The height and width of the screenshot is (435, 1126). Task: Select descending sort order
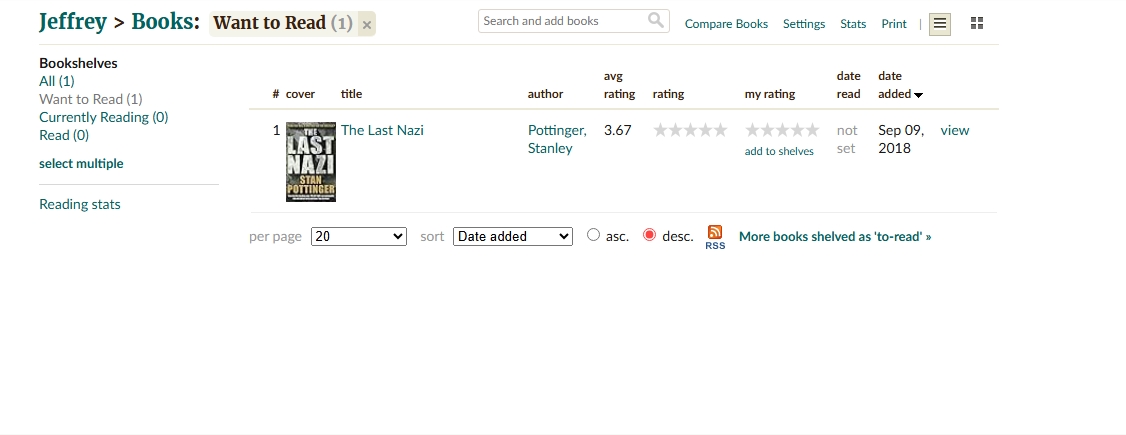pyautogui.click(x=649, y=235)
